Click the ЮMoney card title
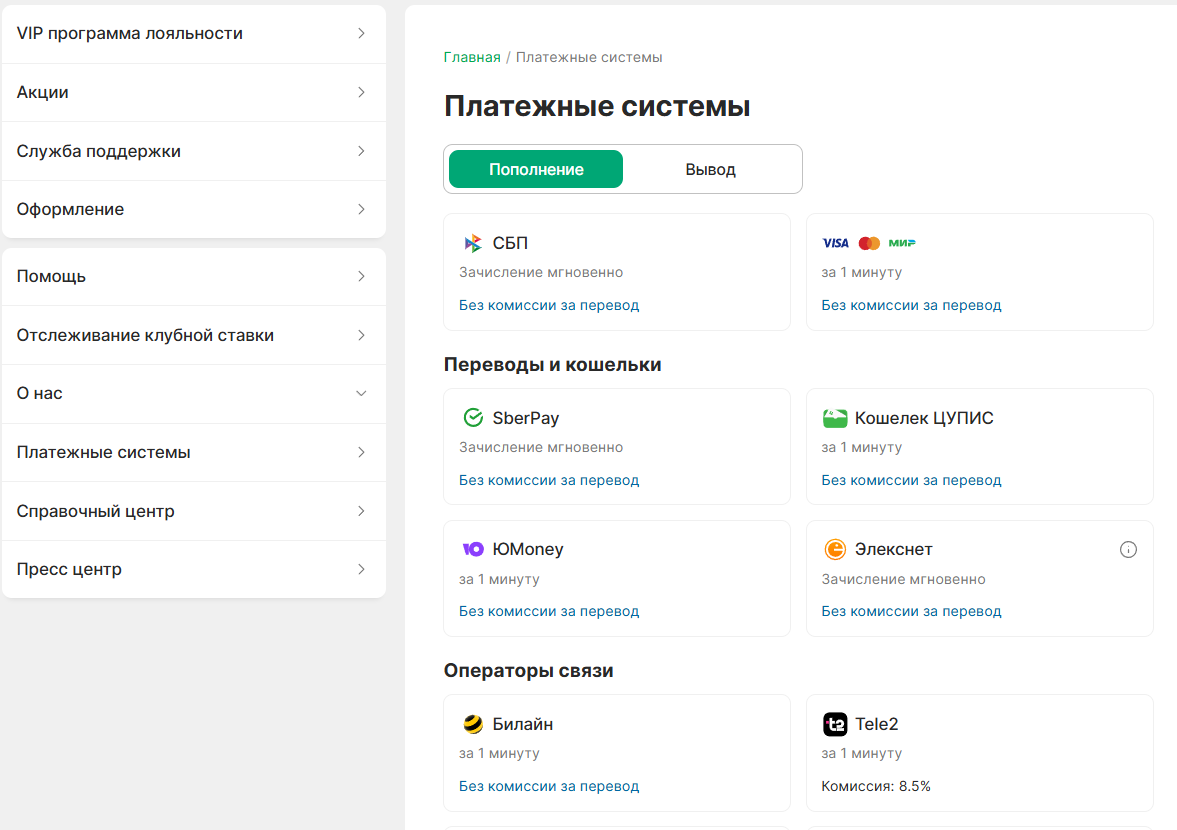The image size is (1177, 830). pyautogui.click(x=528, y=549)
